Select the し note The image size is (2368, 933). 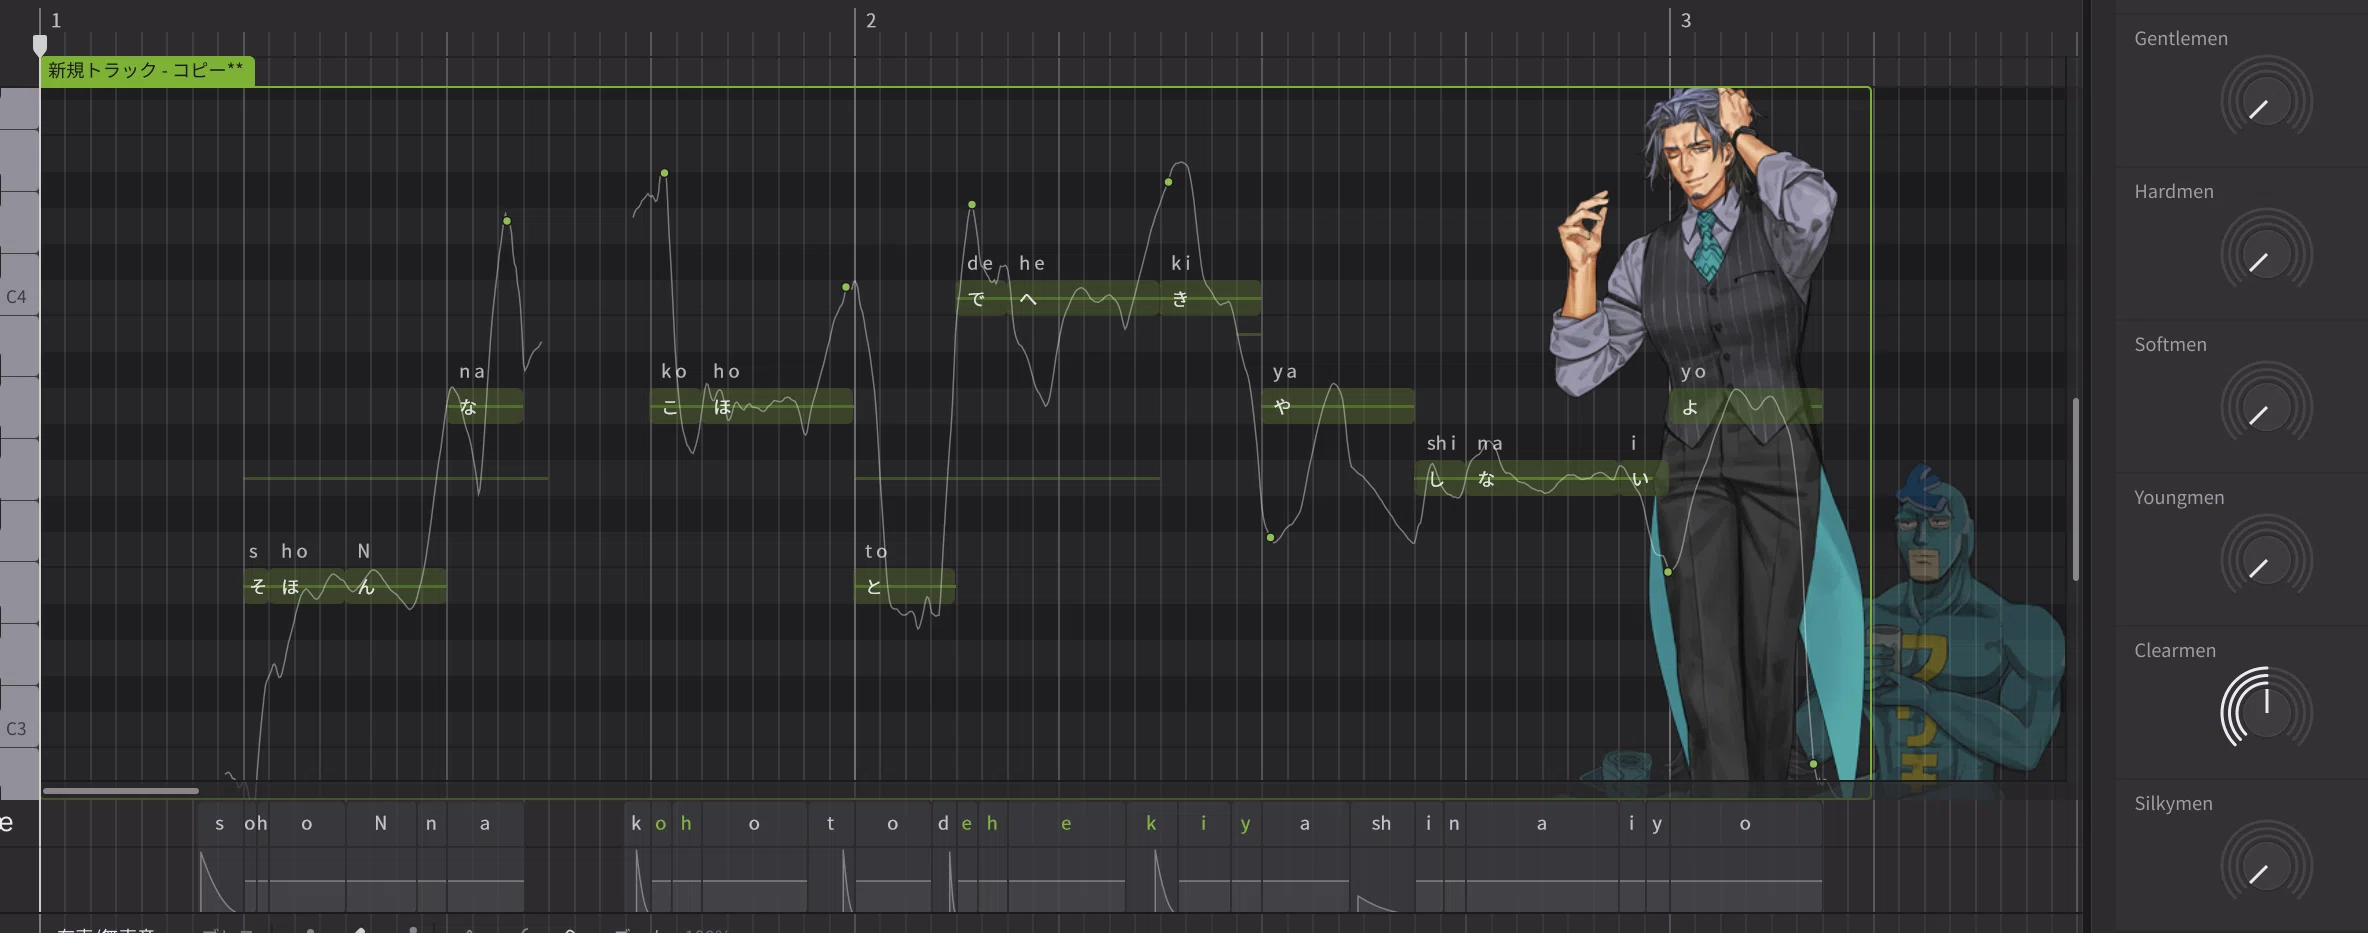pyautogui.click(x=1440, y=478)
